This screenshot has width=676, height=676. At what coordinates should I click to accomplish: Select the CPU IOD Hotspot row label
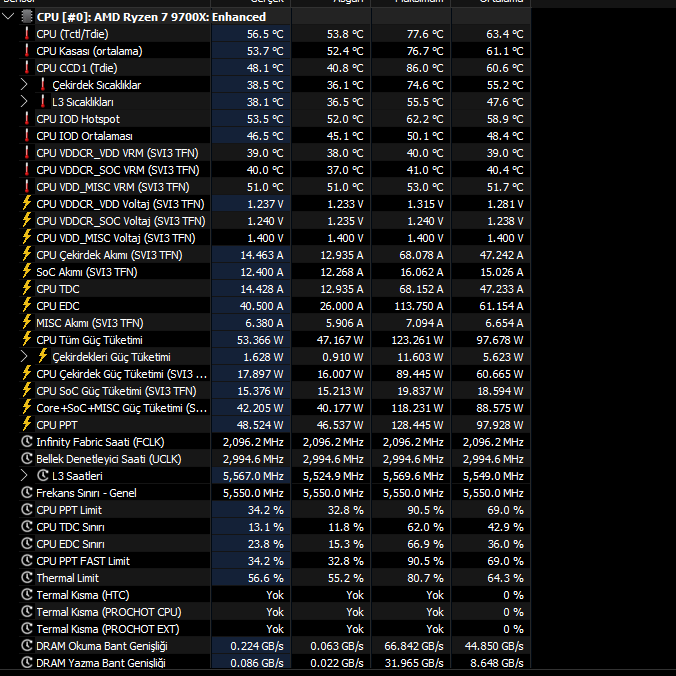coord(78,119)
